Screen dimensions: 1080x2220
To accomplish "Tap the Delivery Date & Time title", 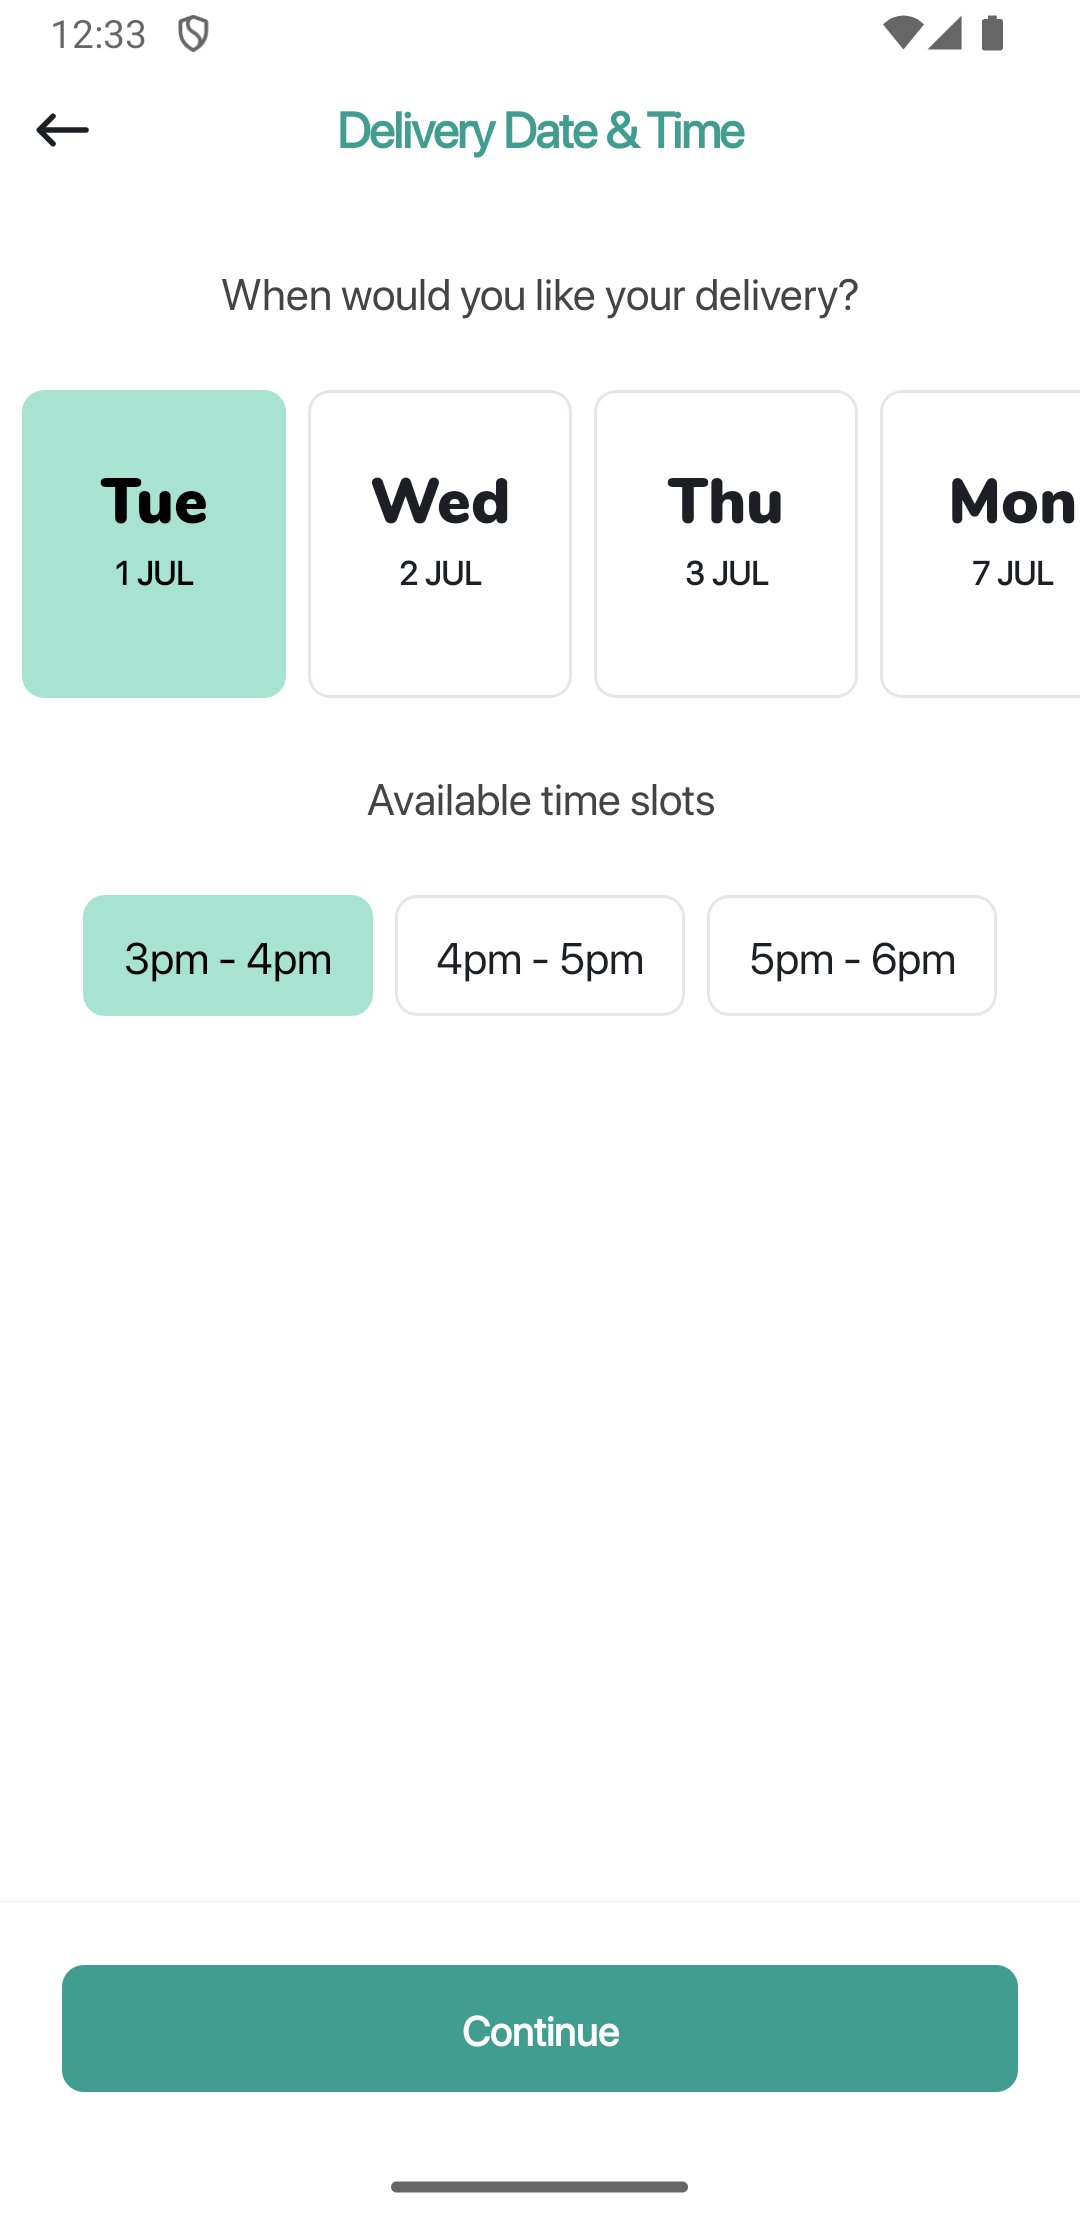I will click(540, 131).
